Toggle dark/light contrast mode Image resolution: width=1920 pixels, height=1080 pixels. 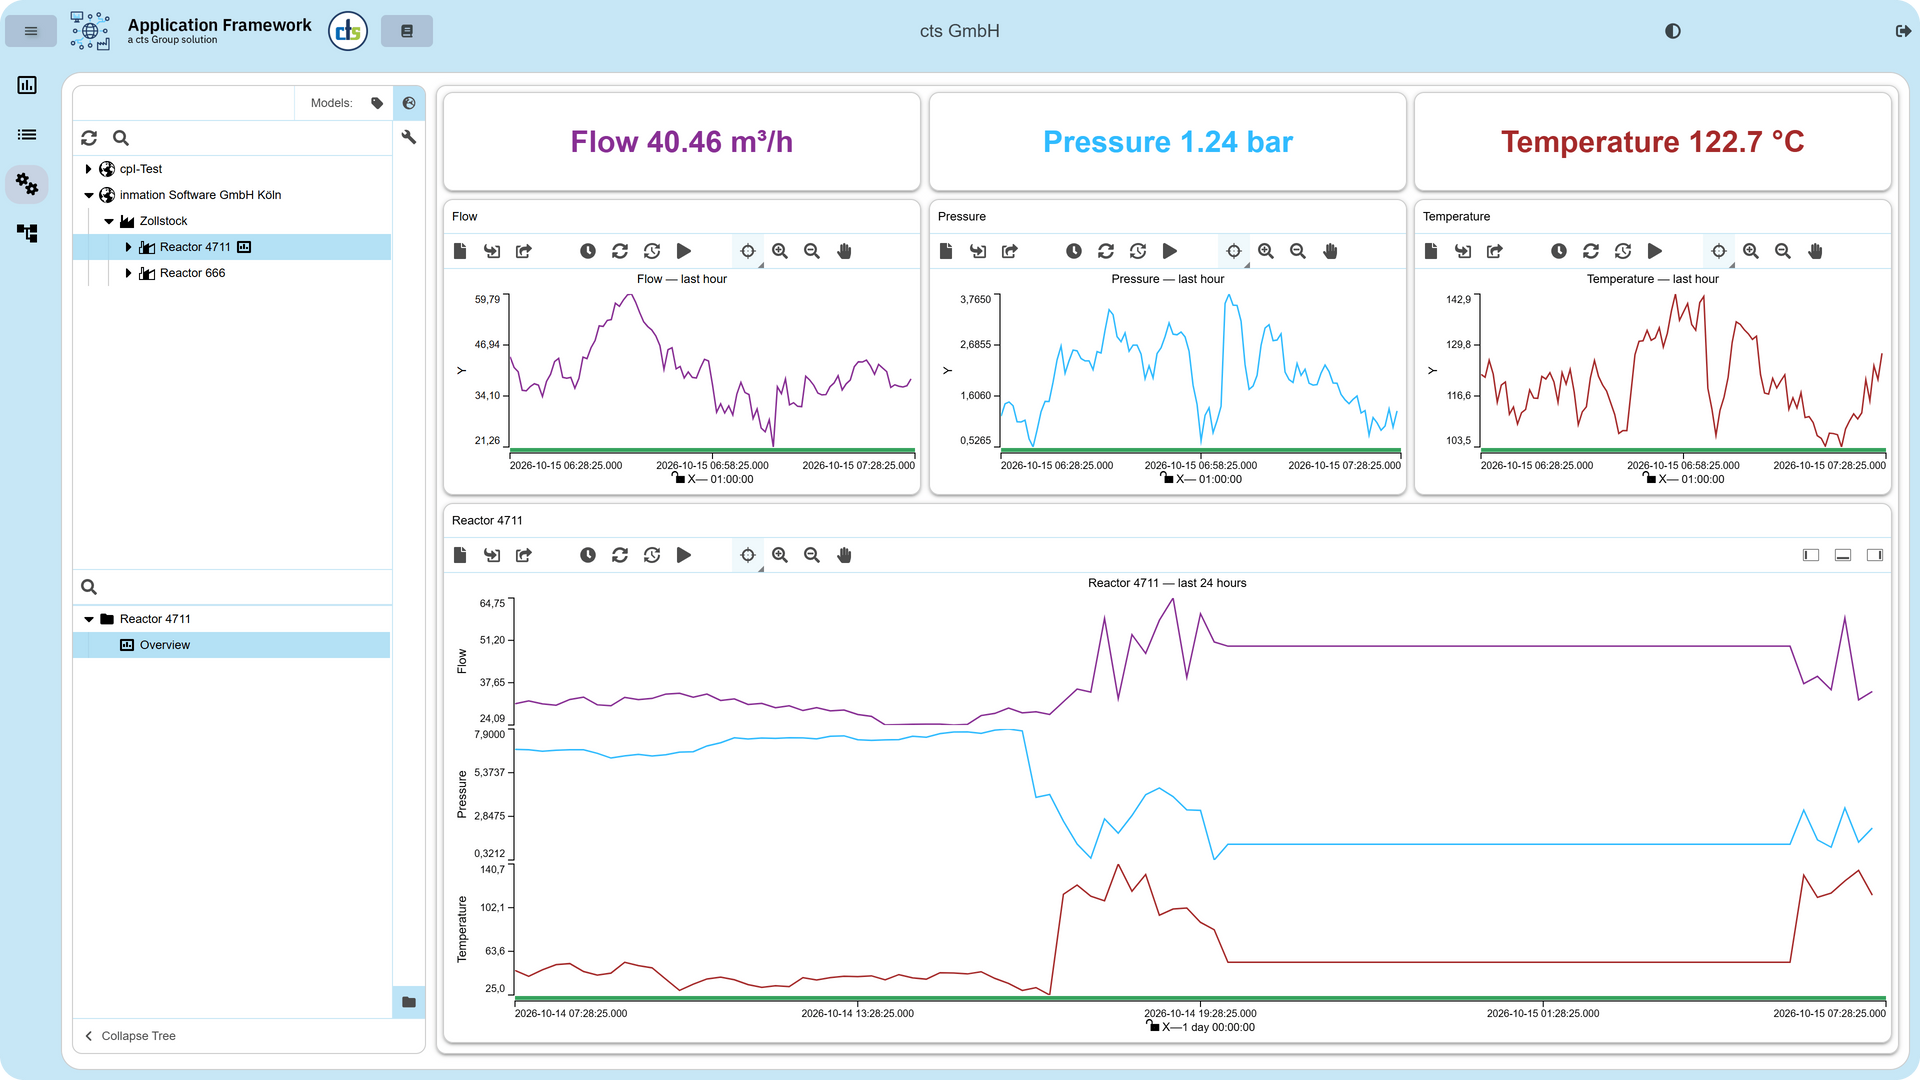1673,31
